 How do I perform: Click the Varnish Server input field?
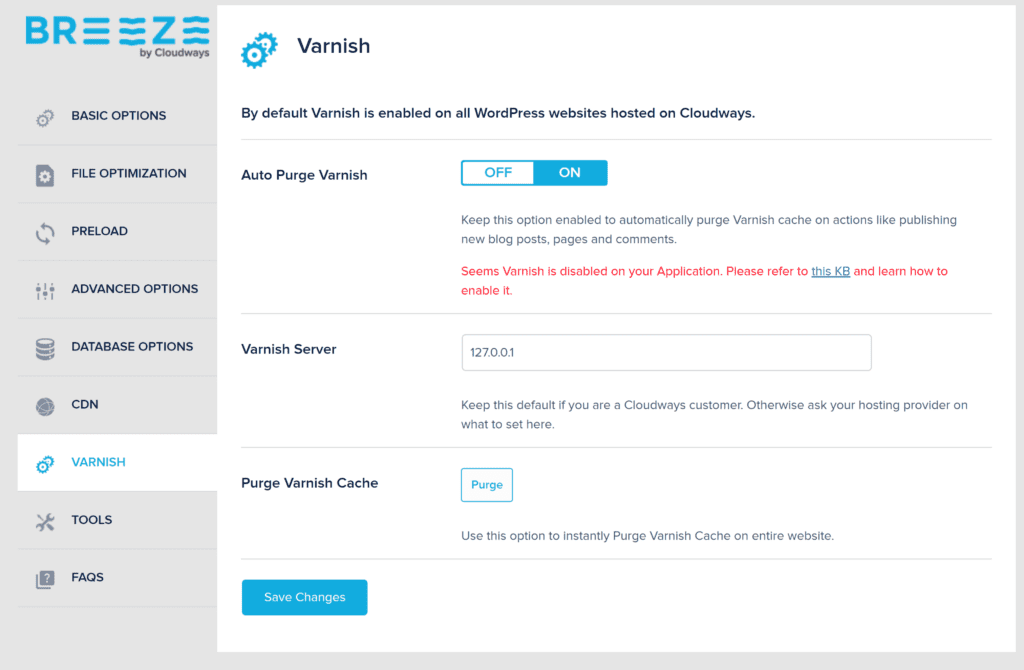(666, 353)
